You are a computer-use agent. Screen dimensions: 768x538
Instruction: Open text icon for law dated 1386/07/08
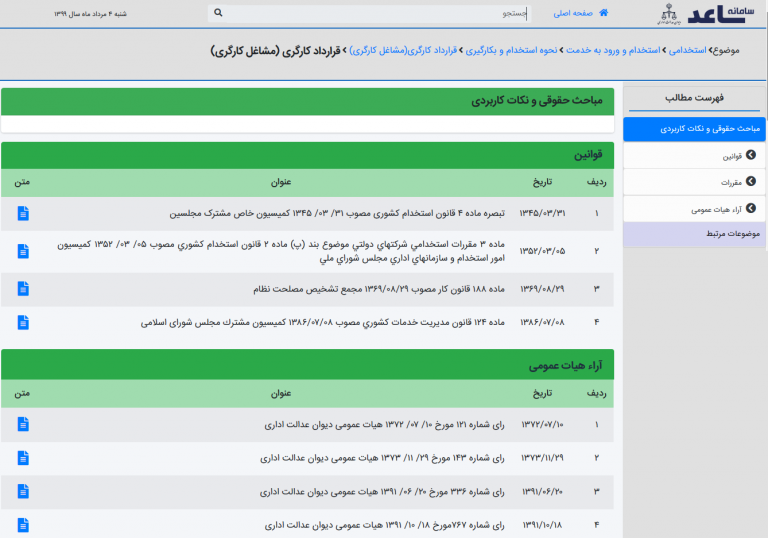coord(23,322)
